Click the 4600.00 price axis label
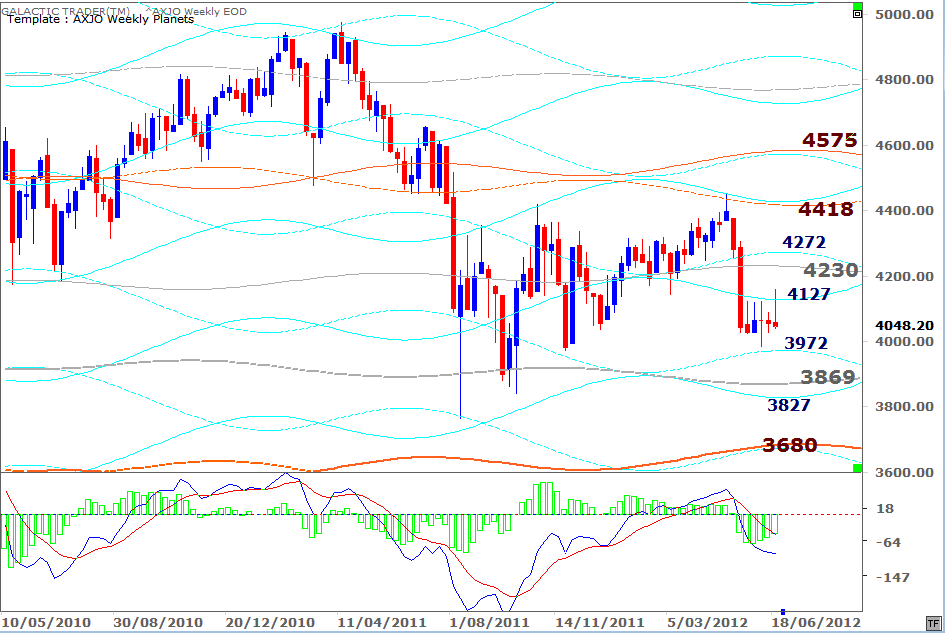 coord(904,145)
